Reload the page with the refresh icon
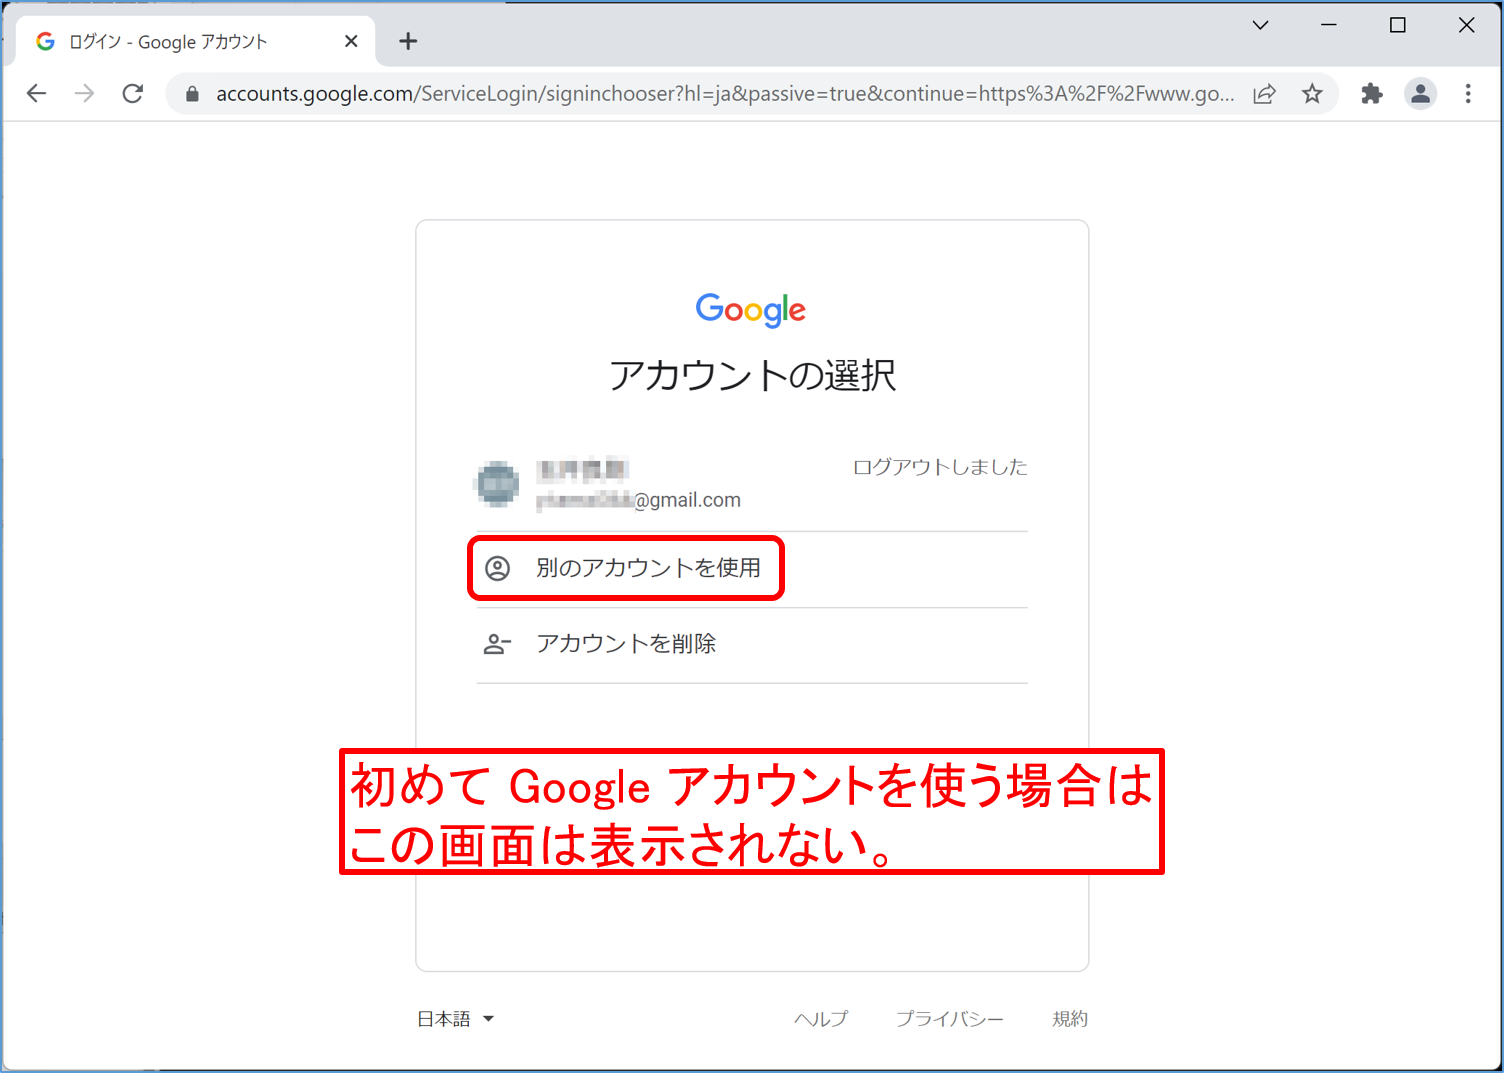This screenshot has height=1073, width=1504. [133, 94]
